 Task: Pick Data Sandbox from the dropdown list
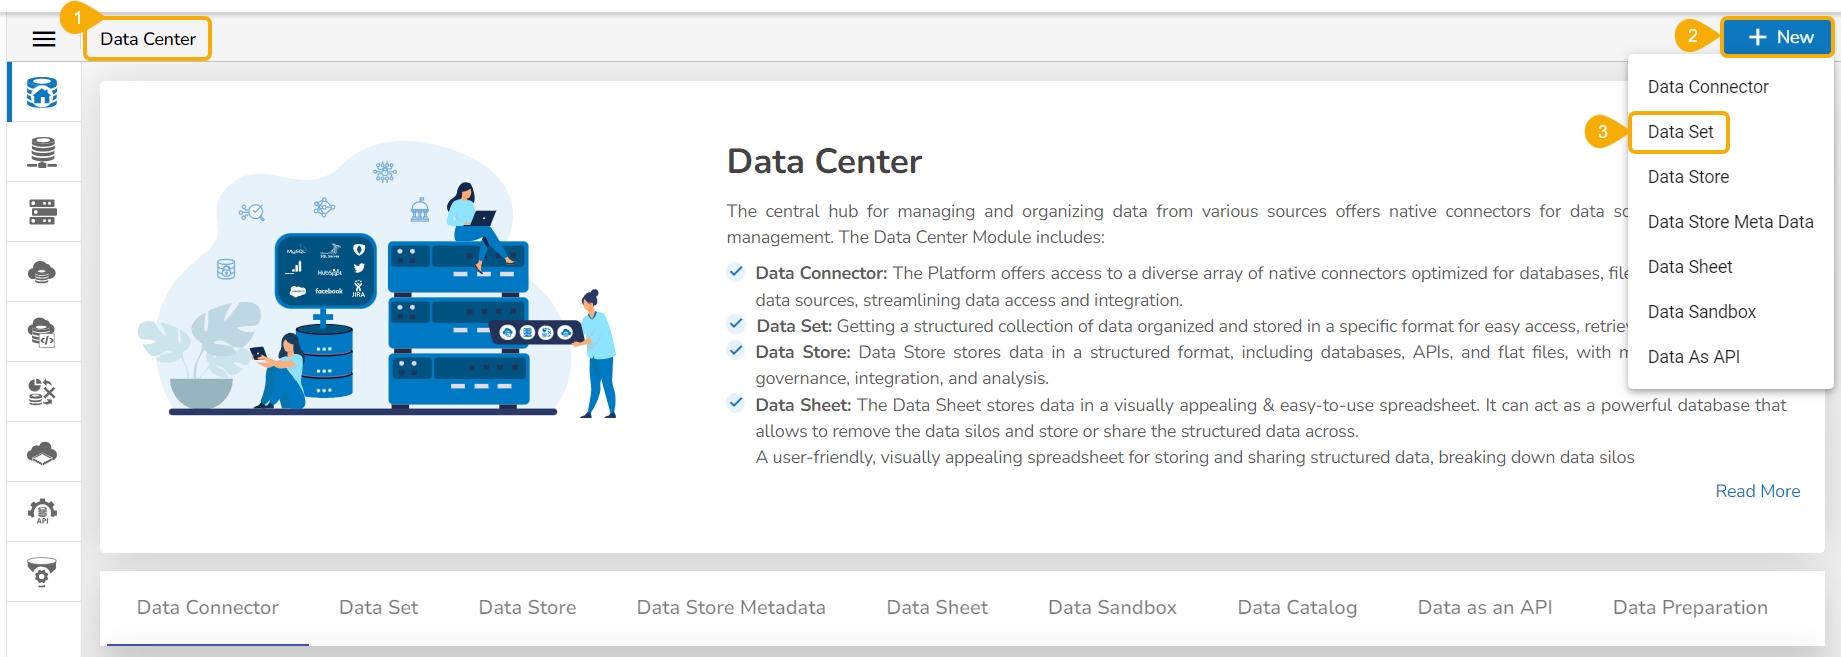coord(1701,312)
